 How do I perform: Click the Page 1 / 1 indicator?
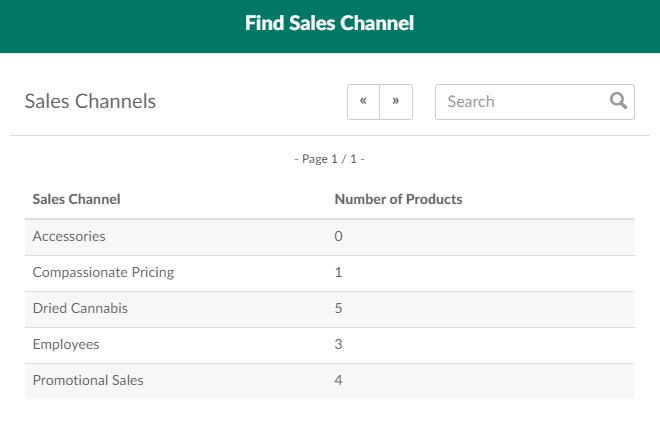329,159
